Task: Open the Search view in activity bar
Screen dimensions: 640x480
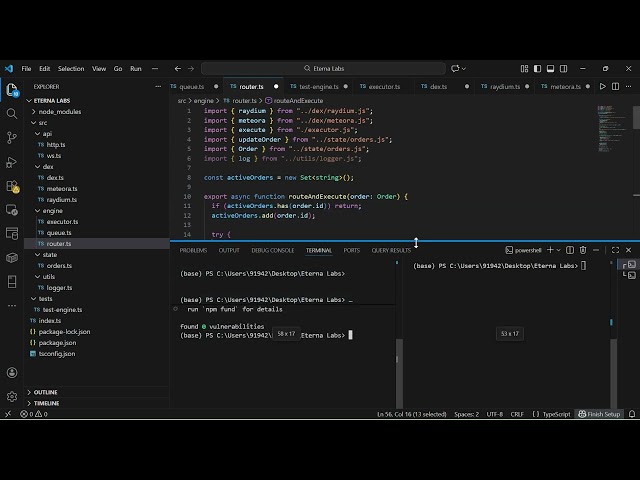Action: tap(11, 113)
